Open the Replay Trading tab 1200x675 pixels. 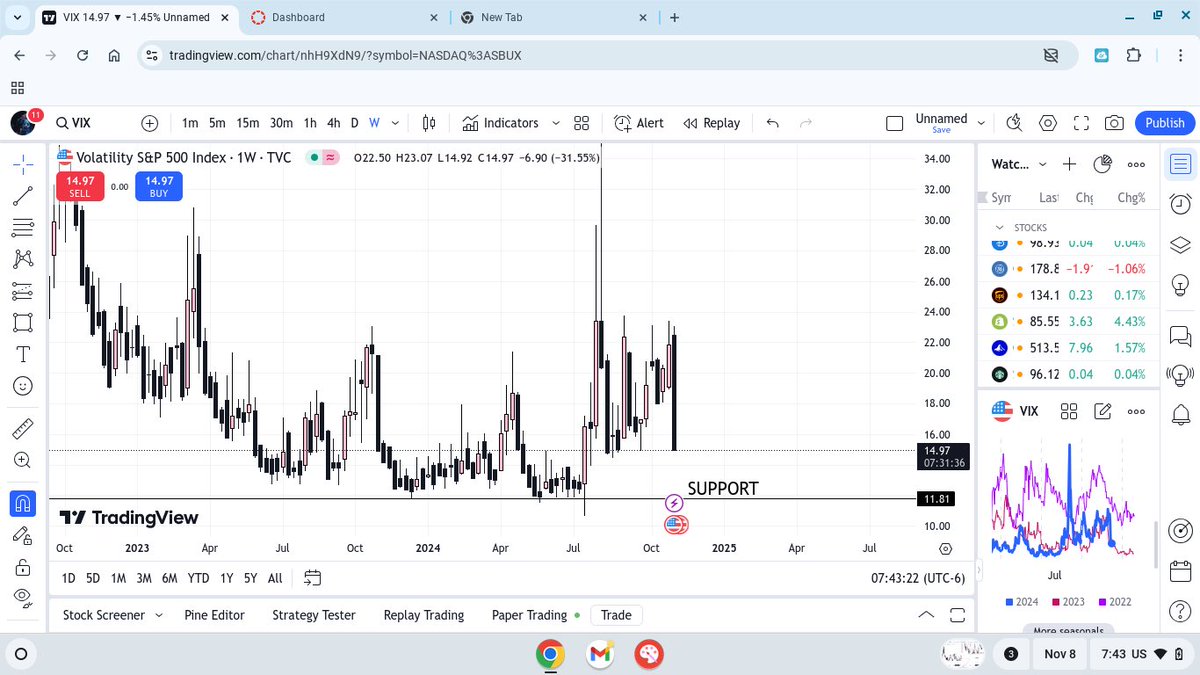(x=424, y=615)
